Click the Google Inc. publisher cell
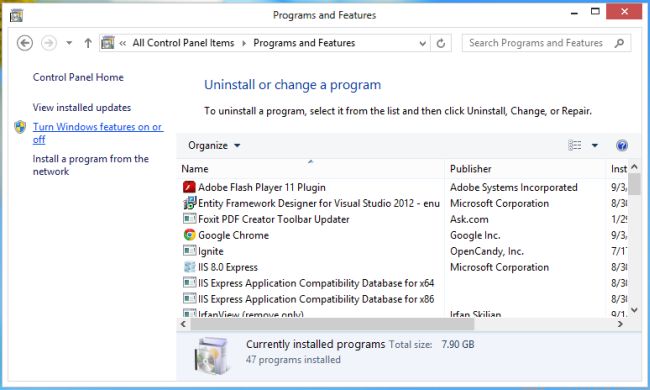This screenshot has width=650, height=390. pos(475,235)
